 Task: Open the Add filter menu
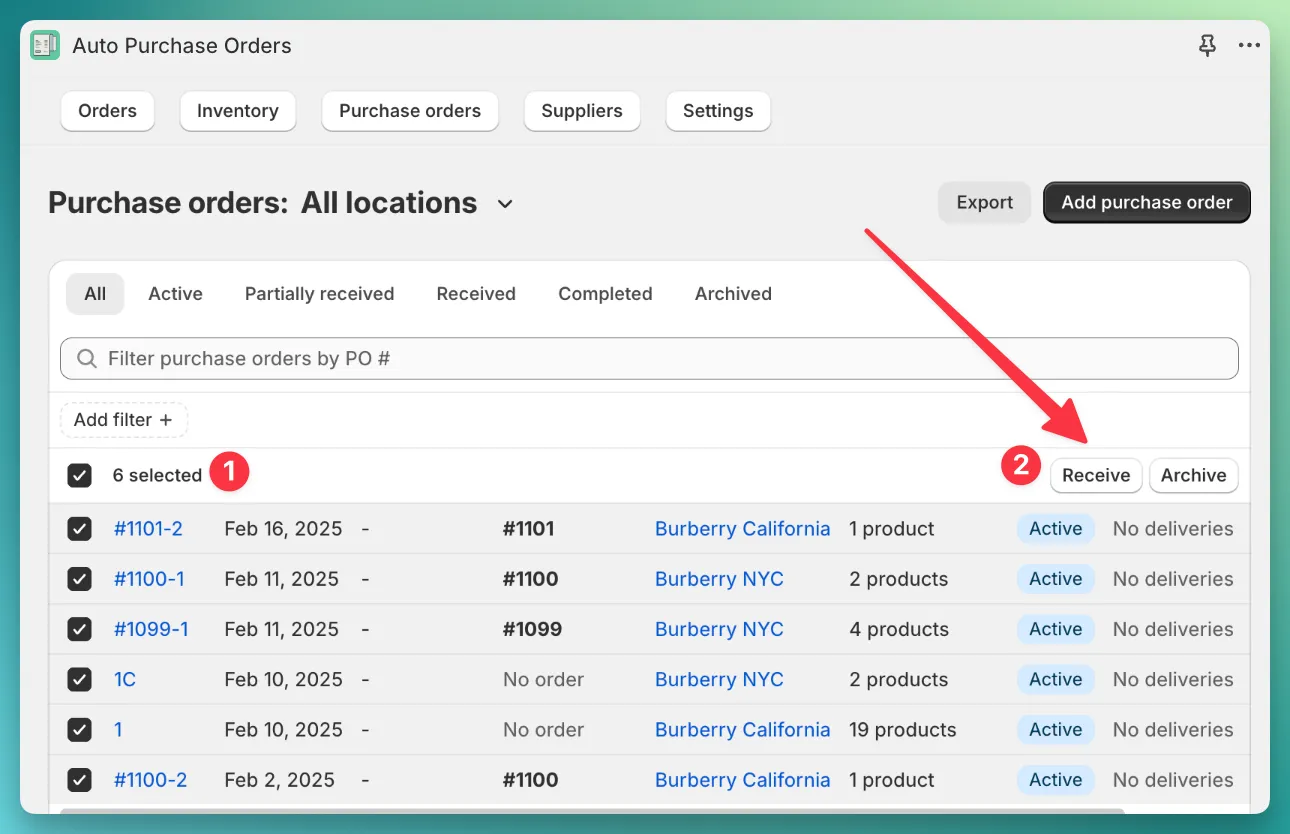[124, 420]
